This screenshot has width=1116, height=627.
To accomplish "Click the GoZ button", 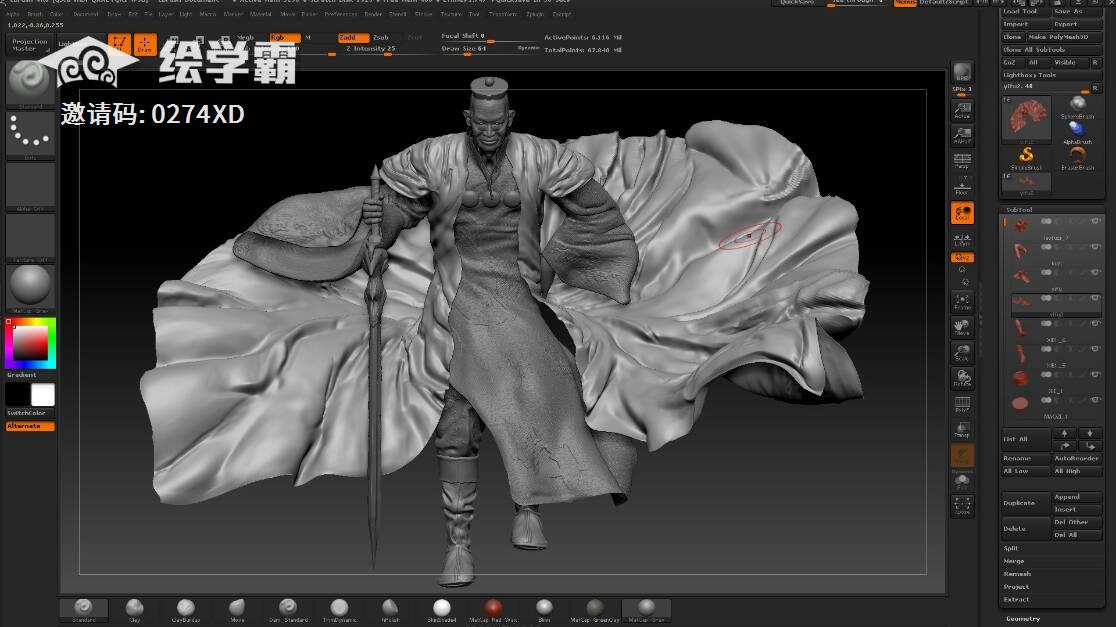I will [x=1012, y=63].
